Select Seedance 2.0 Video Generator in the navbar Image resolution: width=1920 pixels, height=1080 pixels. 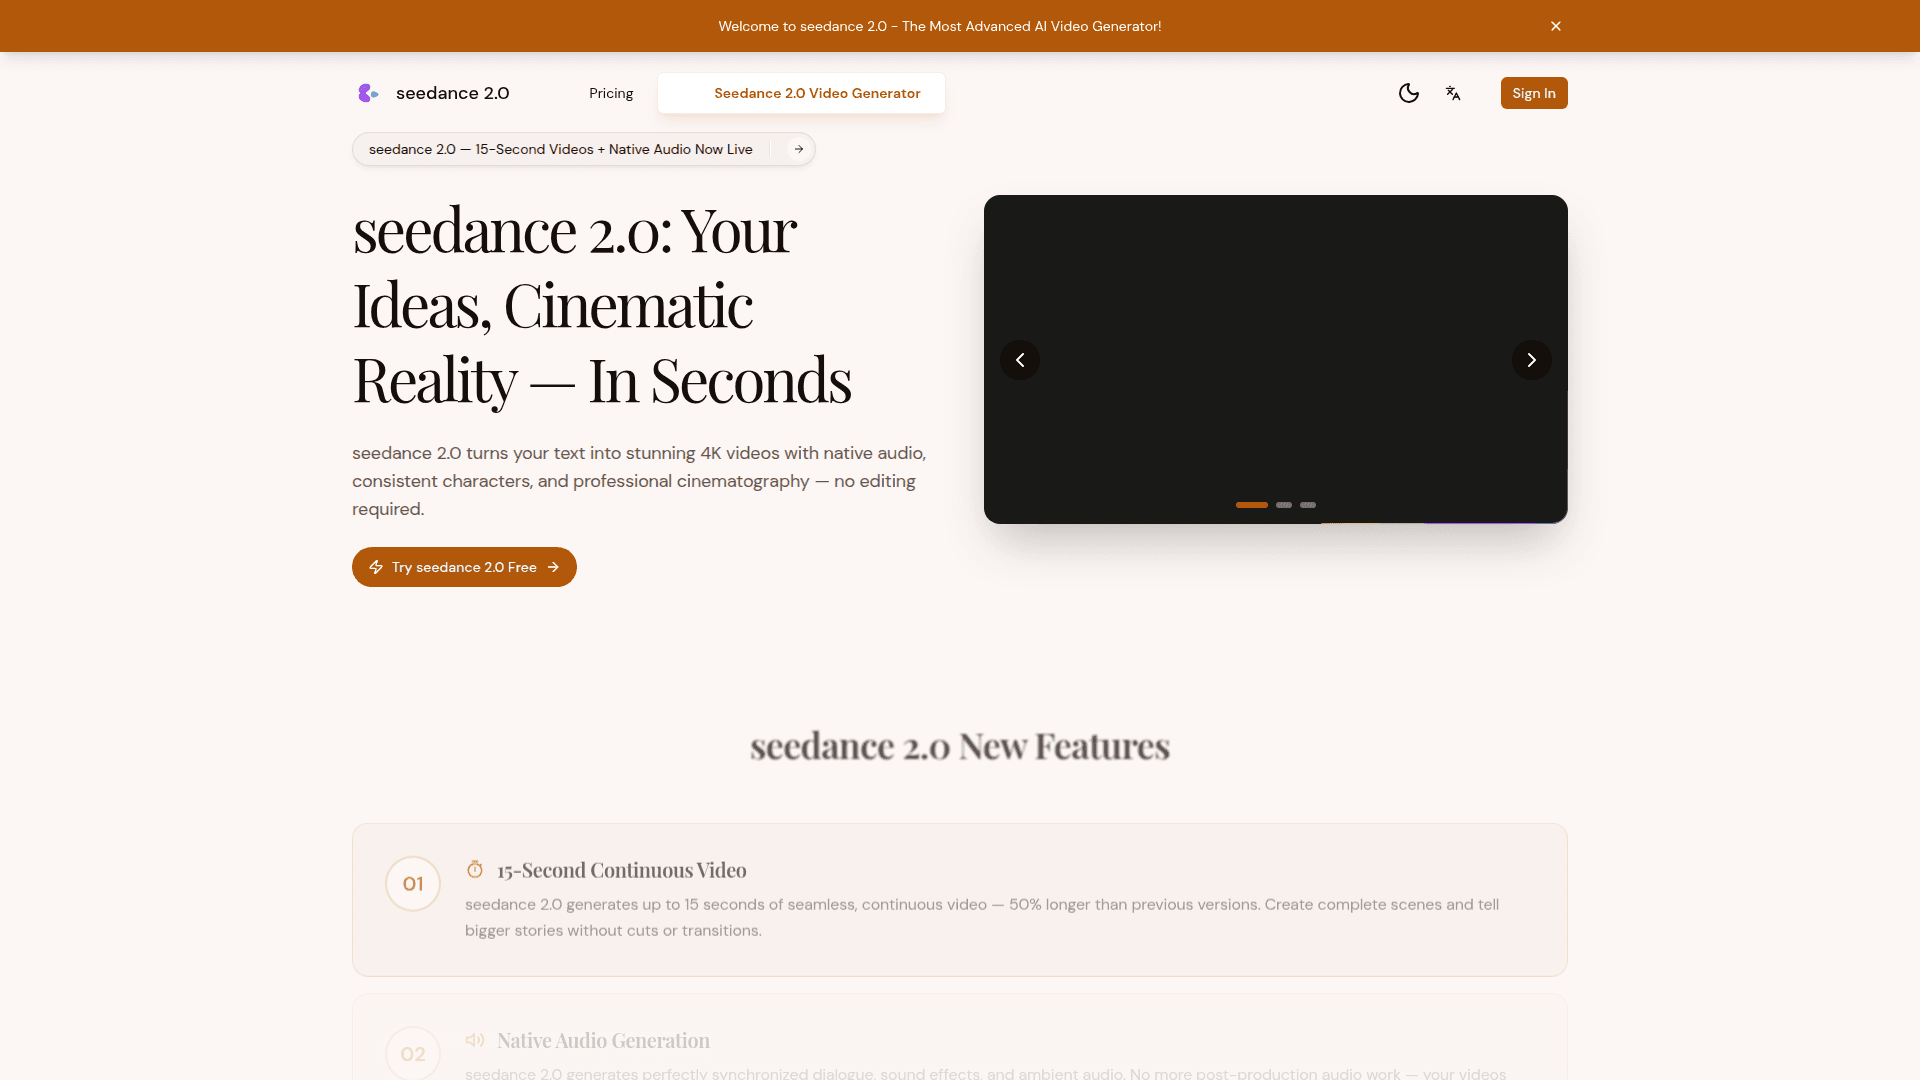pos(816,93)
